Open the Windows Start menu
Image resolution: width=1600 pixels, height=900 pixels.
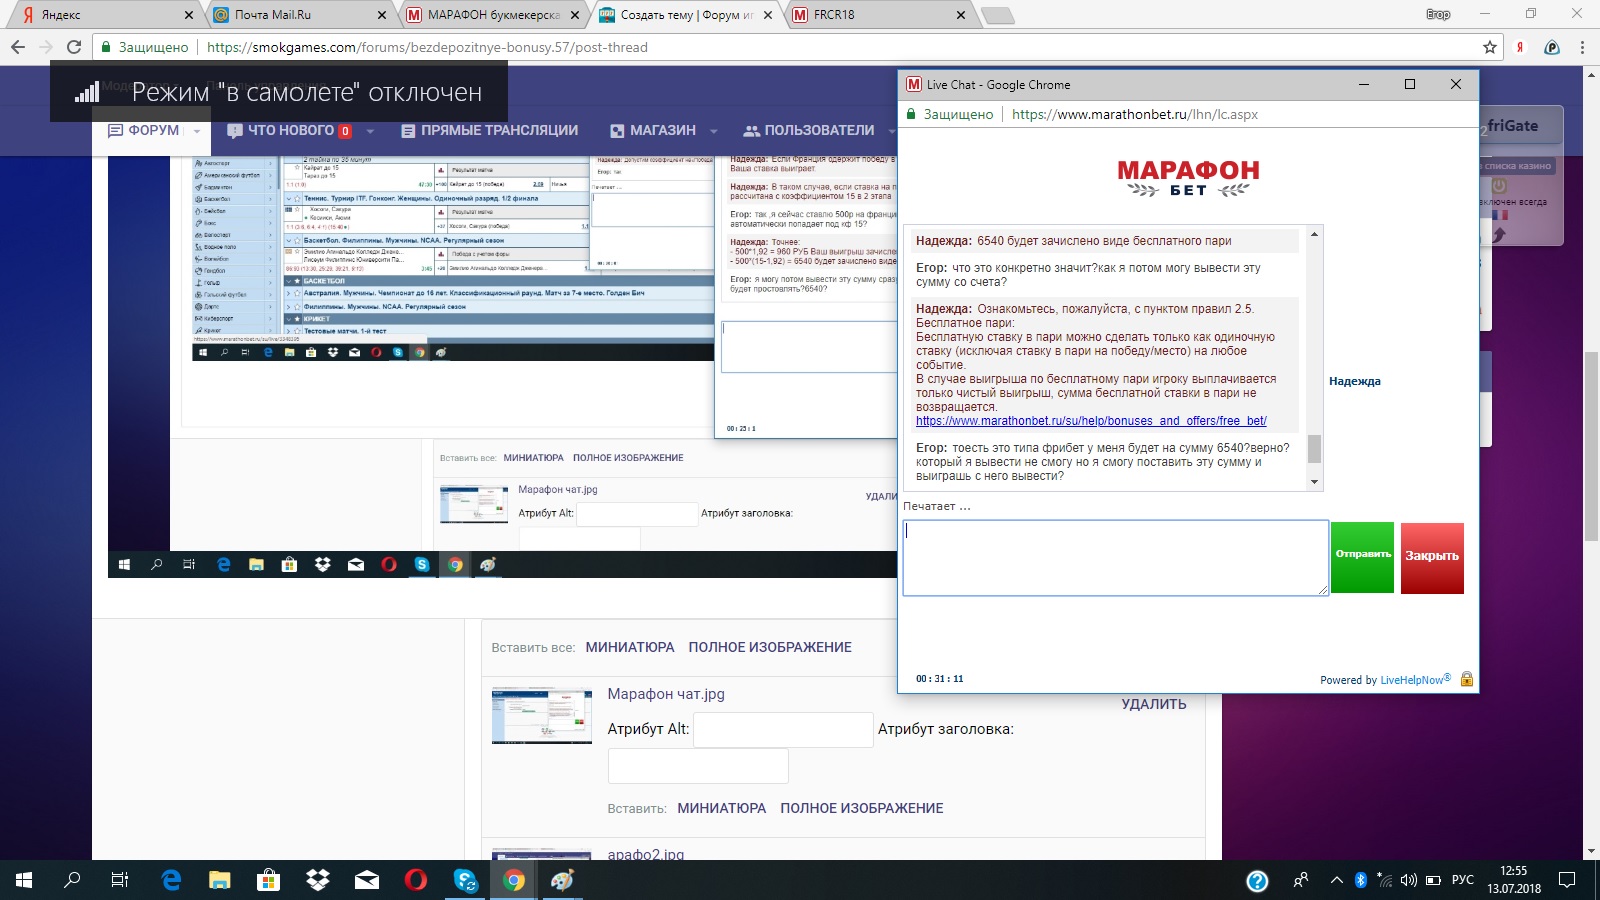pyautogui.click(x=24, y=880)
